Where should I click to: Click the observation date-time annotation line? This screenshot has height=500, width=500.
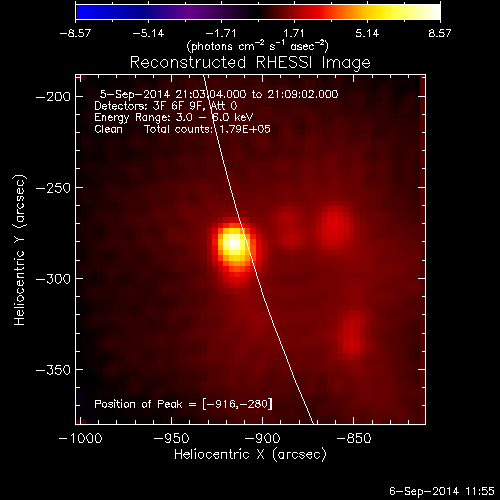(x=219, y=94)
